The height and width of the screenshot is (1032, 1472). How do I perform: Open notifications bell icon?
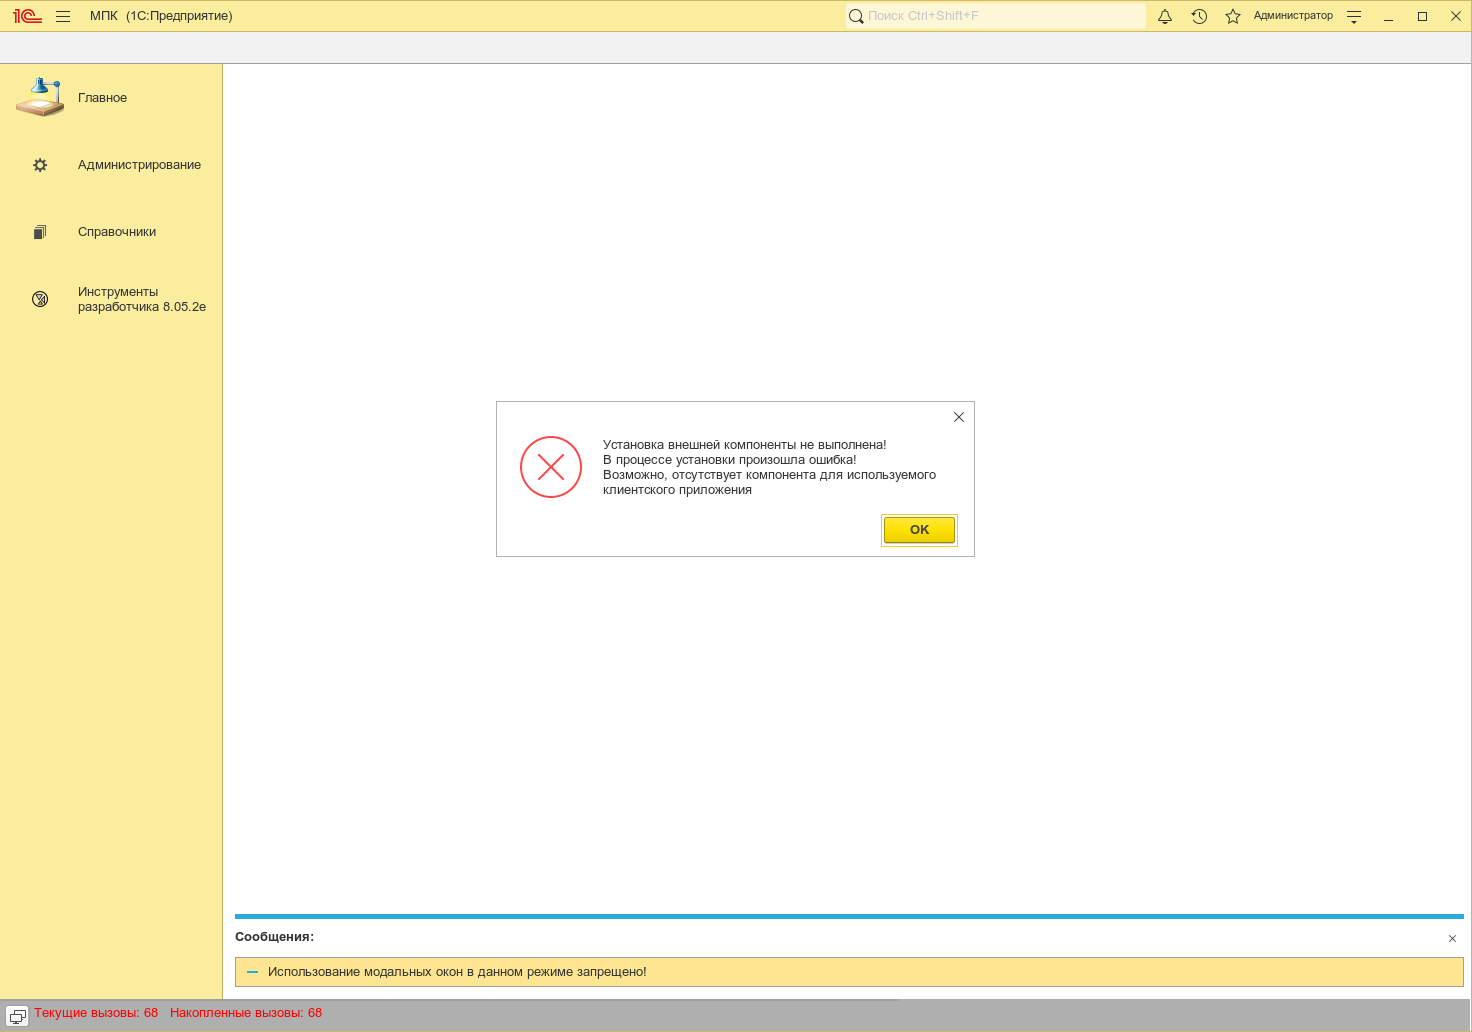point(1165,16)
